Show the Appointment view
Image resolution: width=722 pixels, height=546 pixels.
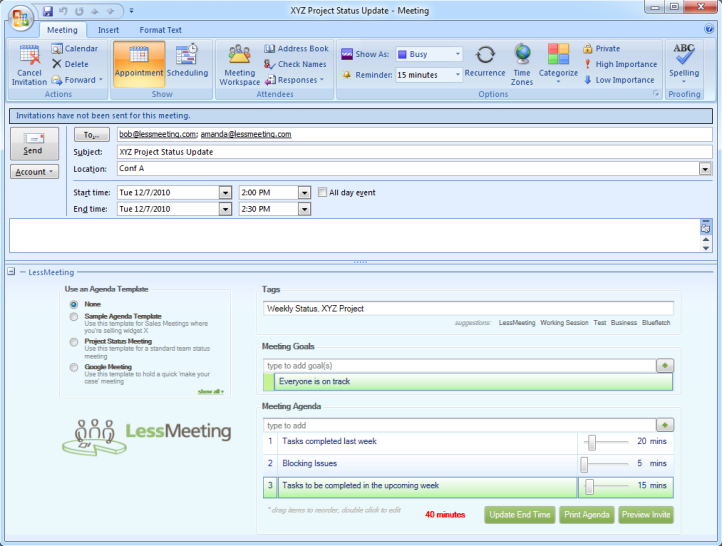point(139,64)
